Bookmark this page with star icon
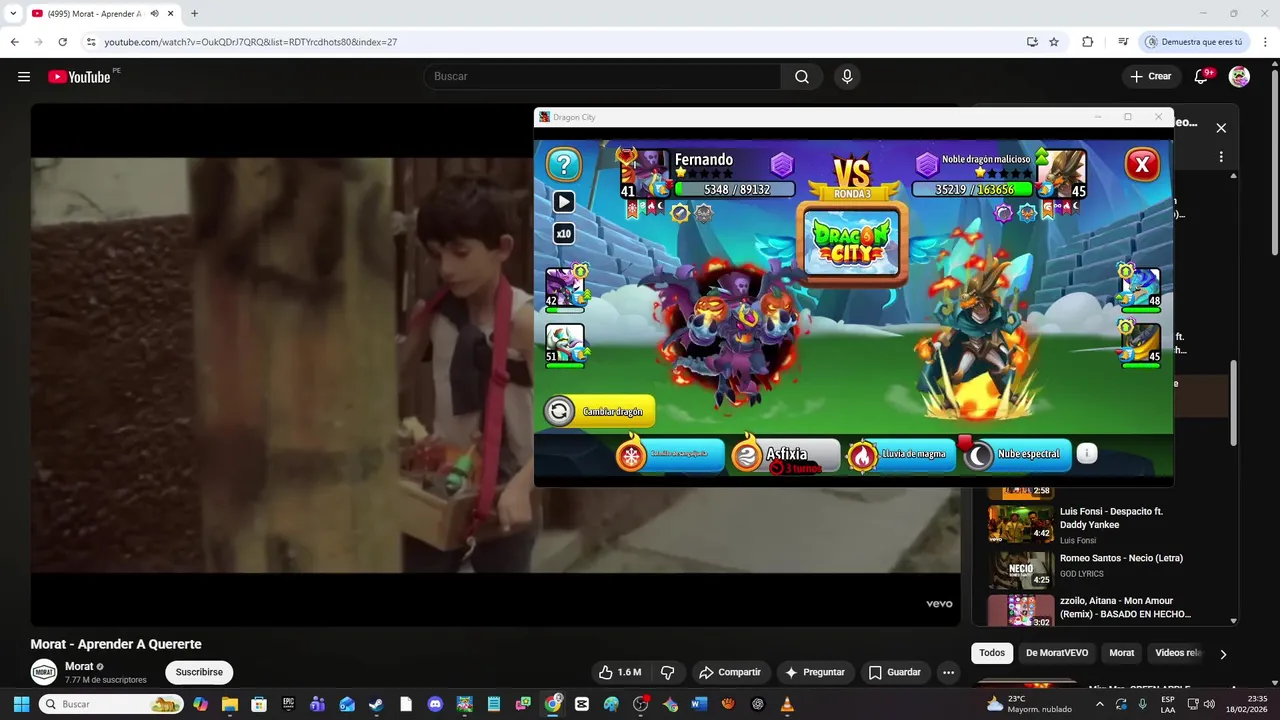The image size is (1280, 720). 1054,42
